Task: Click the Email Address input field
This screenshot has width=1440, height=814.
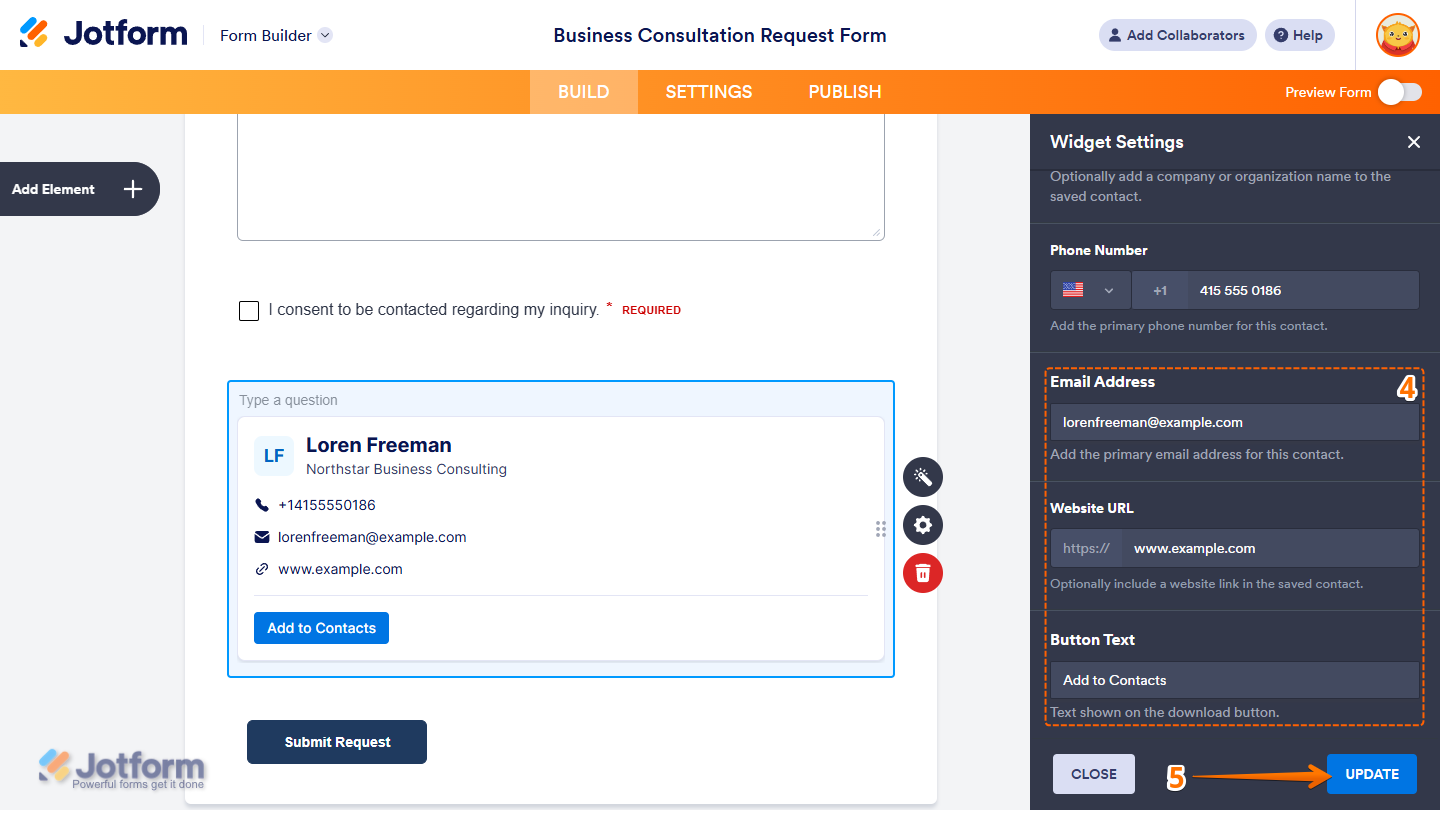Action: (x=1234, y=422)
